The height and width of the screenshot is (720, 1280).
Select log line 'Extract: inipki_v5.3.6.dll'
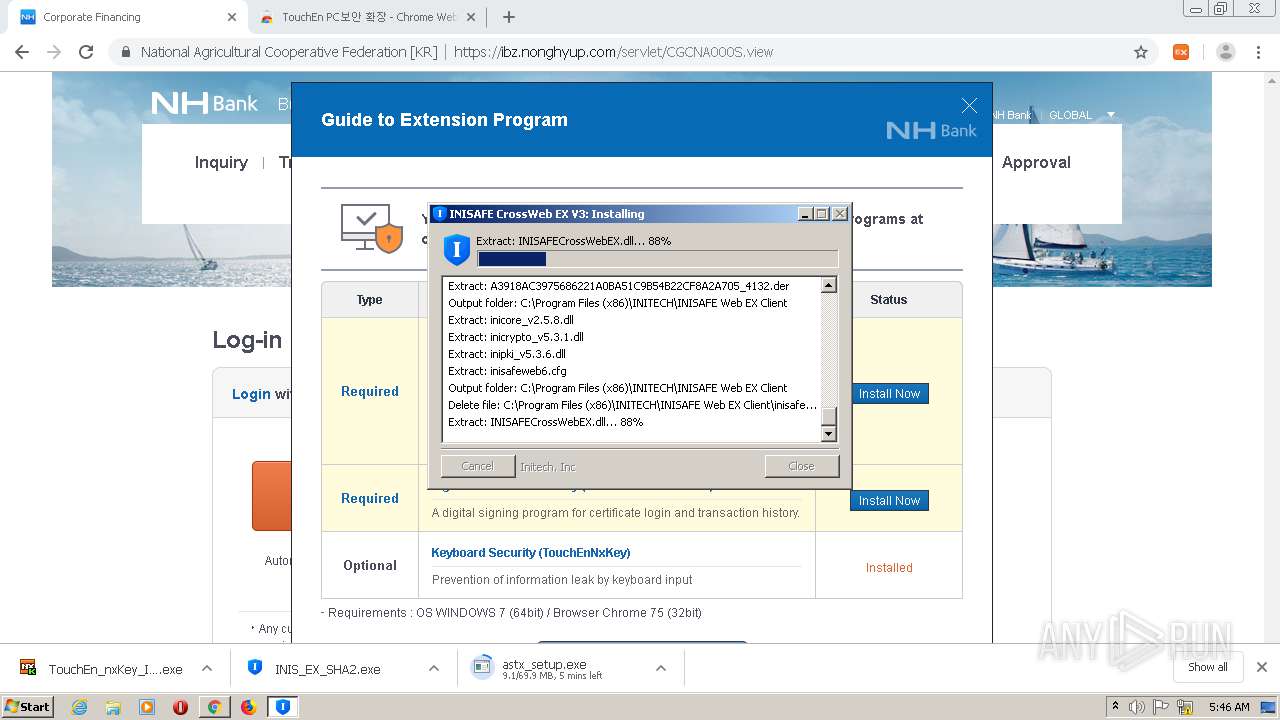point(507,354)
